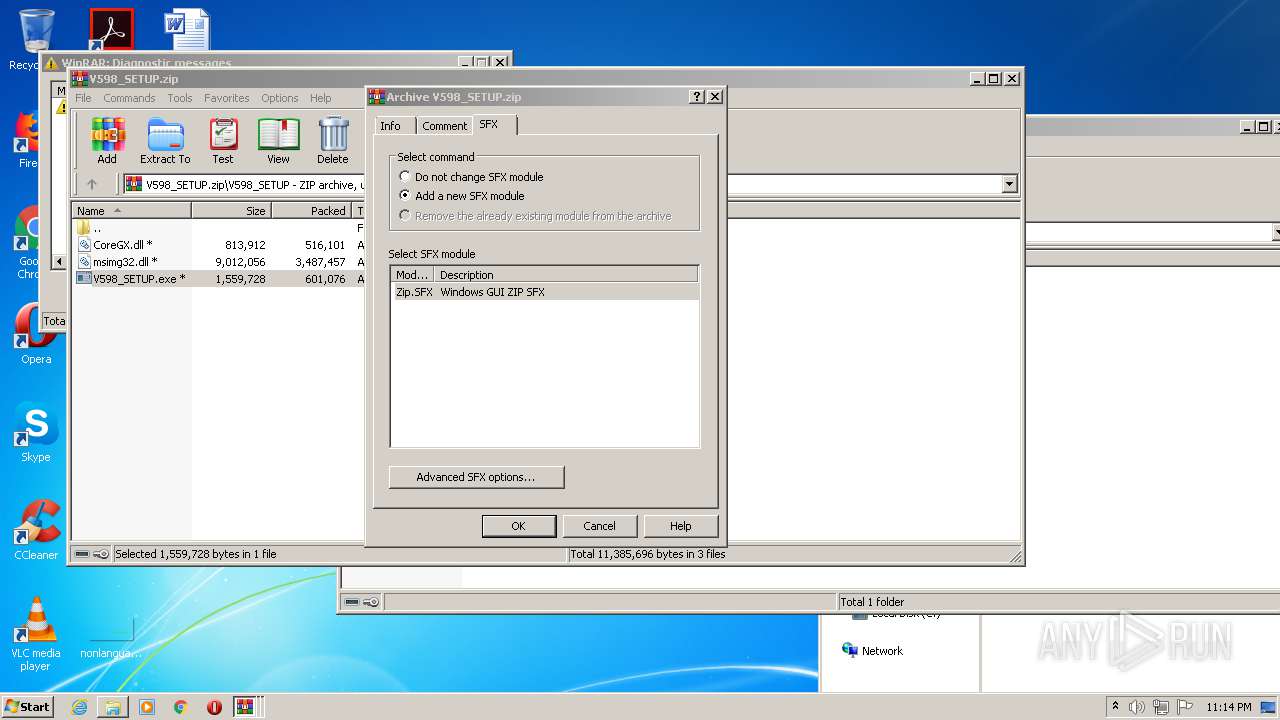
Task: Click the Recycle Bin desktop icon
Action: [36, 40]
